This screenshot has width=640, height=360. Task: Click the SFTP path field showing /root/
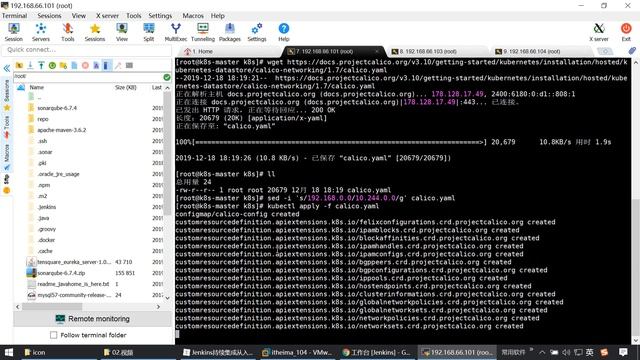tap(88, 76)
